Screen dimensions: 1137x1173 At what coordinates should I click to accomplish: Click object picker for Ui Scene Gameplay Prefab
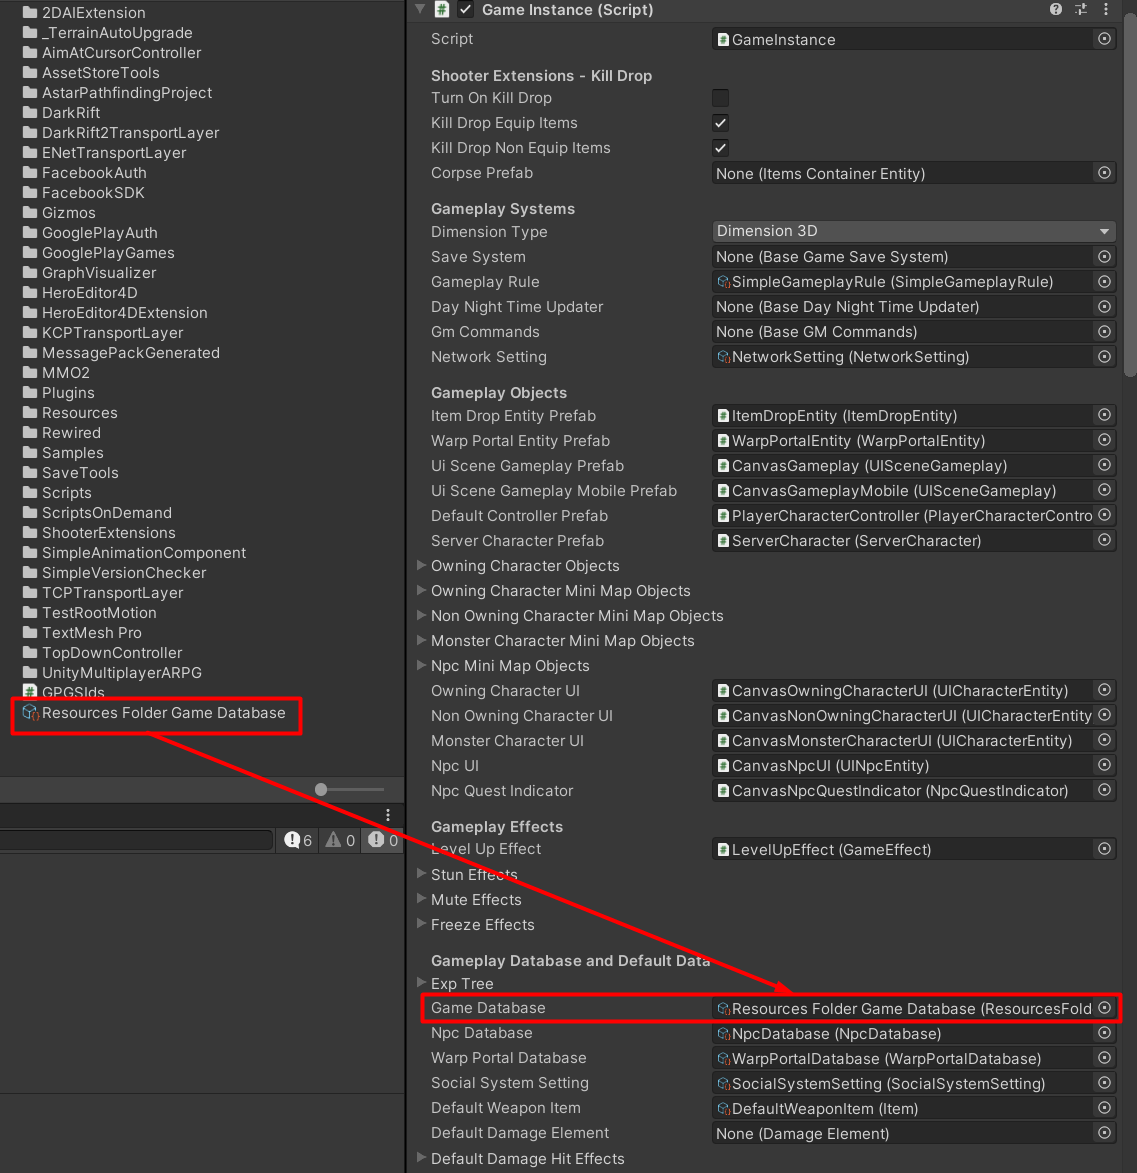point(1104,465)
